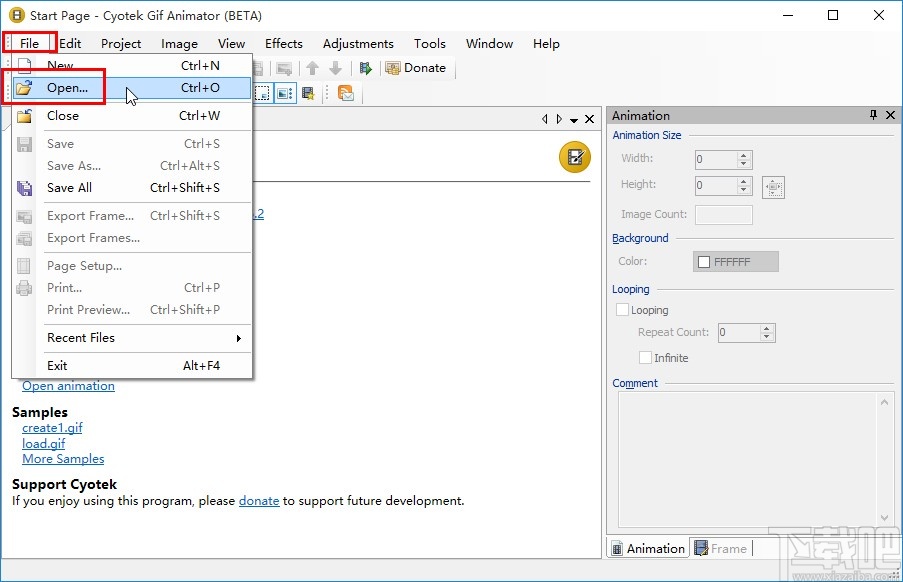Viewport: 903px width, 582px height.
Task: Choose New from the File menu
Action: 131,66
